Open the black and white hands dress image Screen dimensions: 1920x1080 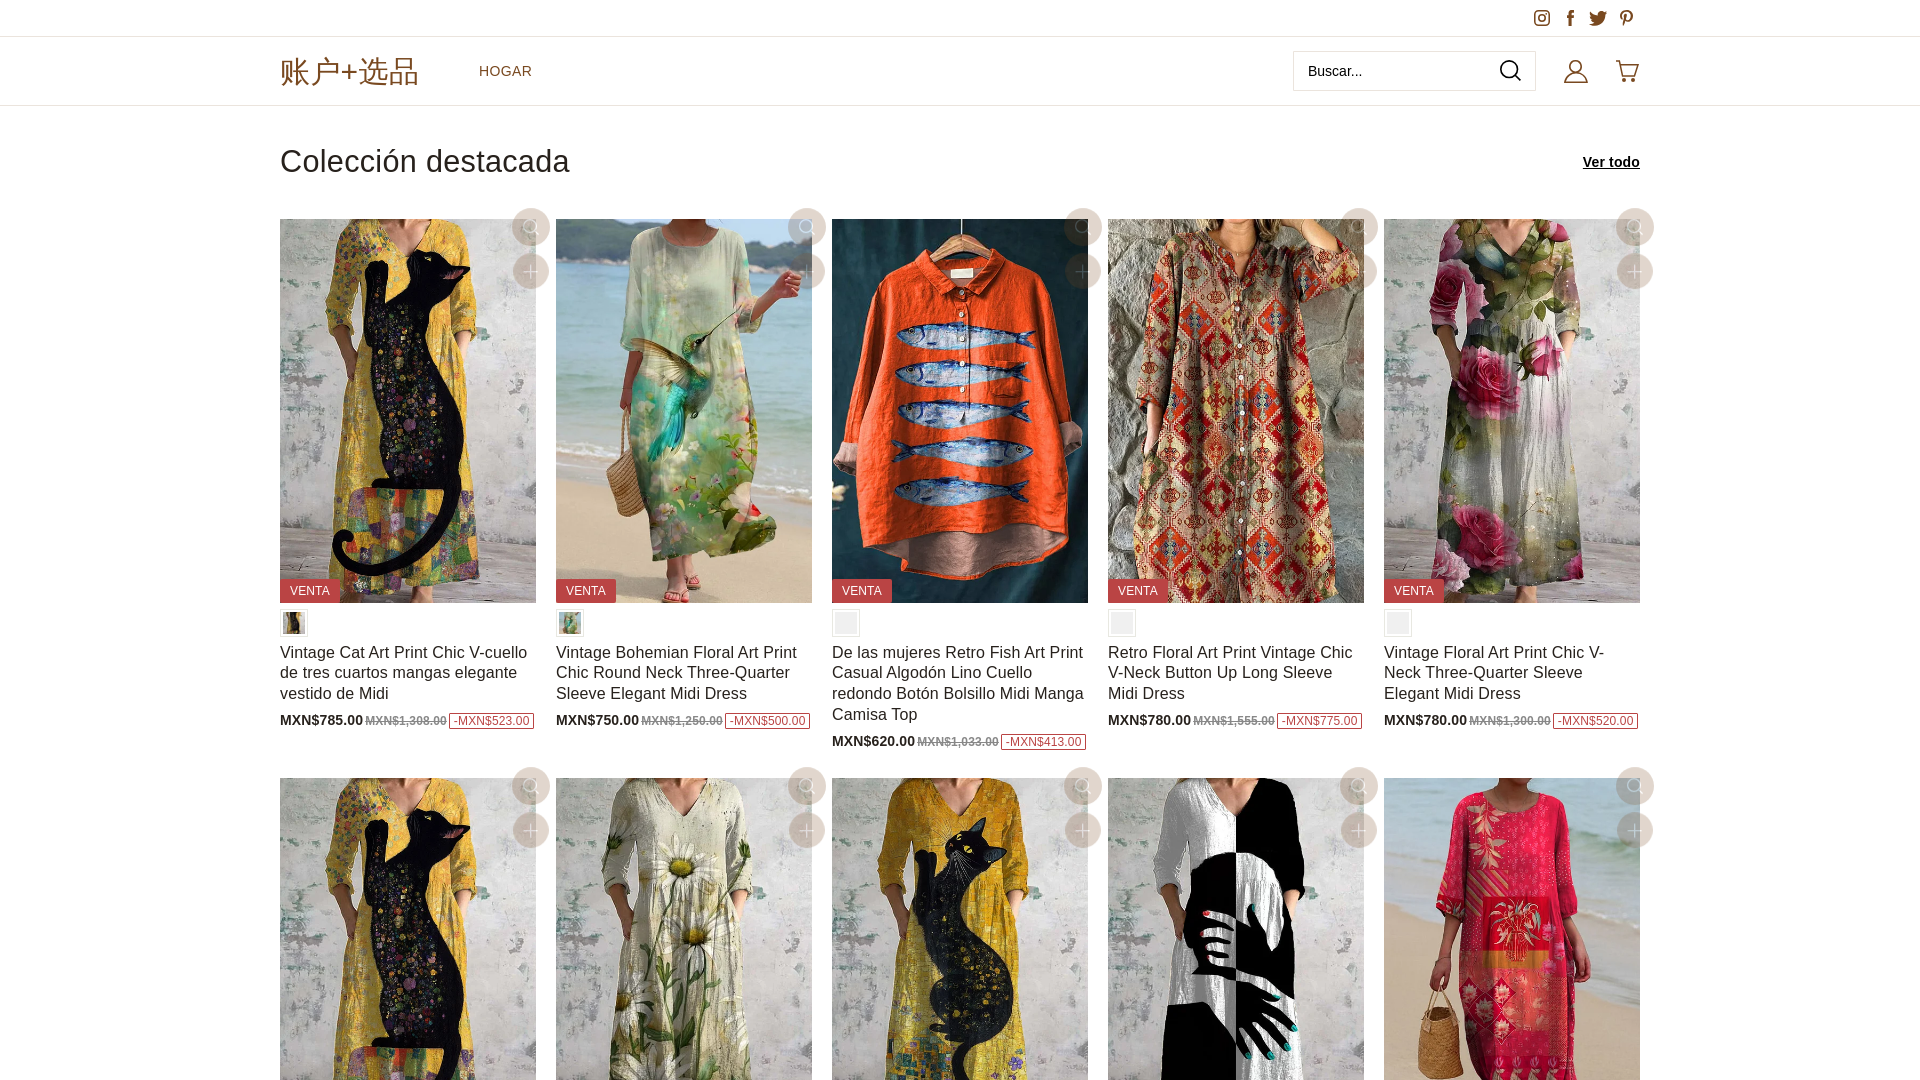[1236, 929]
